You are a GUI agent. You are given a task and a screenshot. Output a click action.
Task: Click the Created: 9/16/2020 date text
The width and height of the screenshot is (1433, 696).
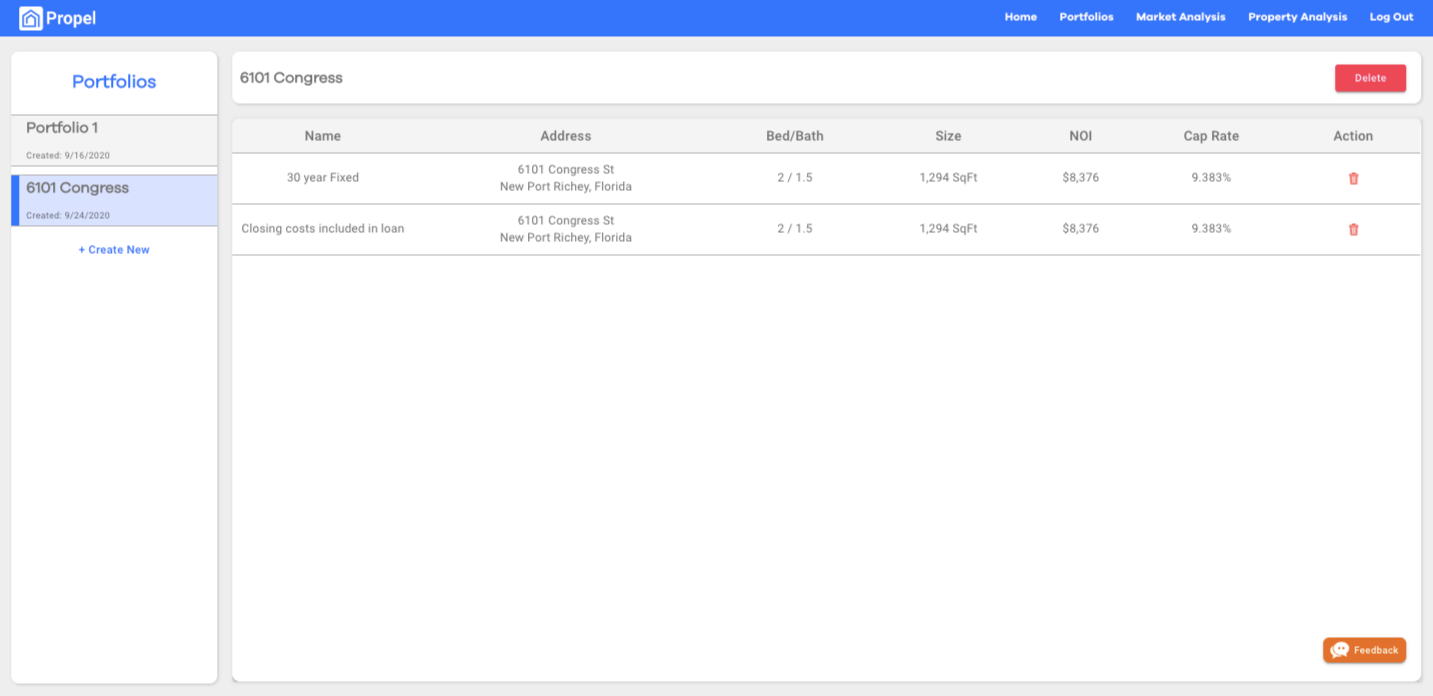pos(68,156)
